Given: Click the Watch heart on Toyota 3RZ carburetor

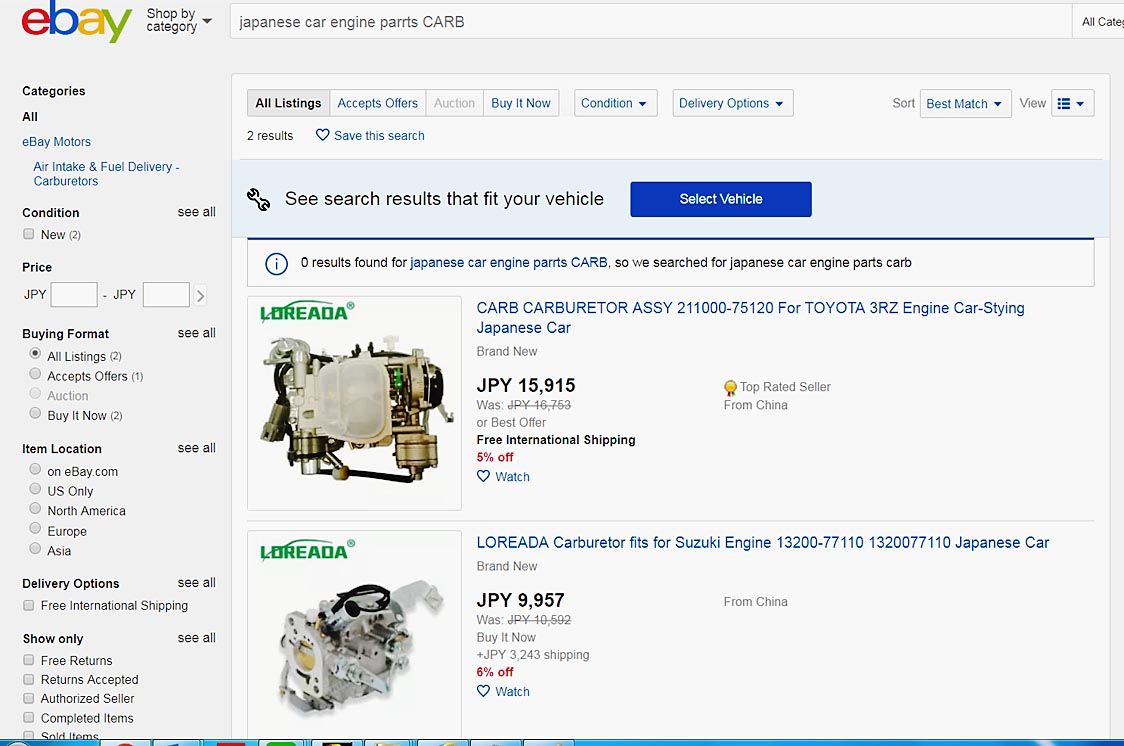Looking at the screenshot, I should pos(484,477).
